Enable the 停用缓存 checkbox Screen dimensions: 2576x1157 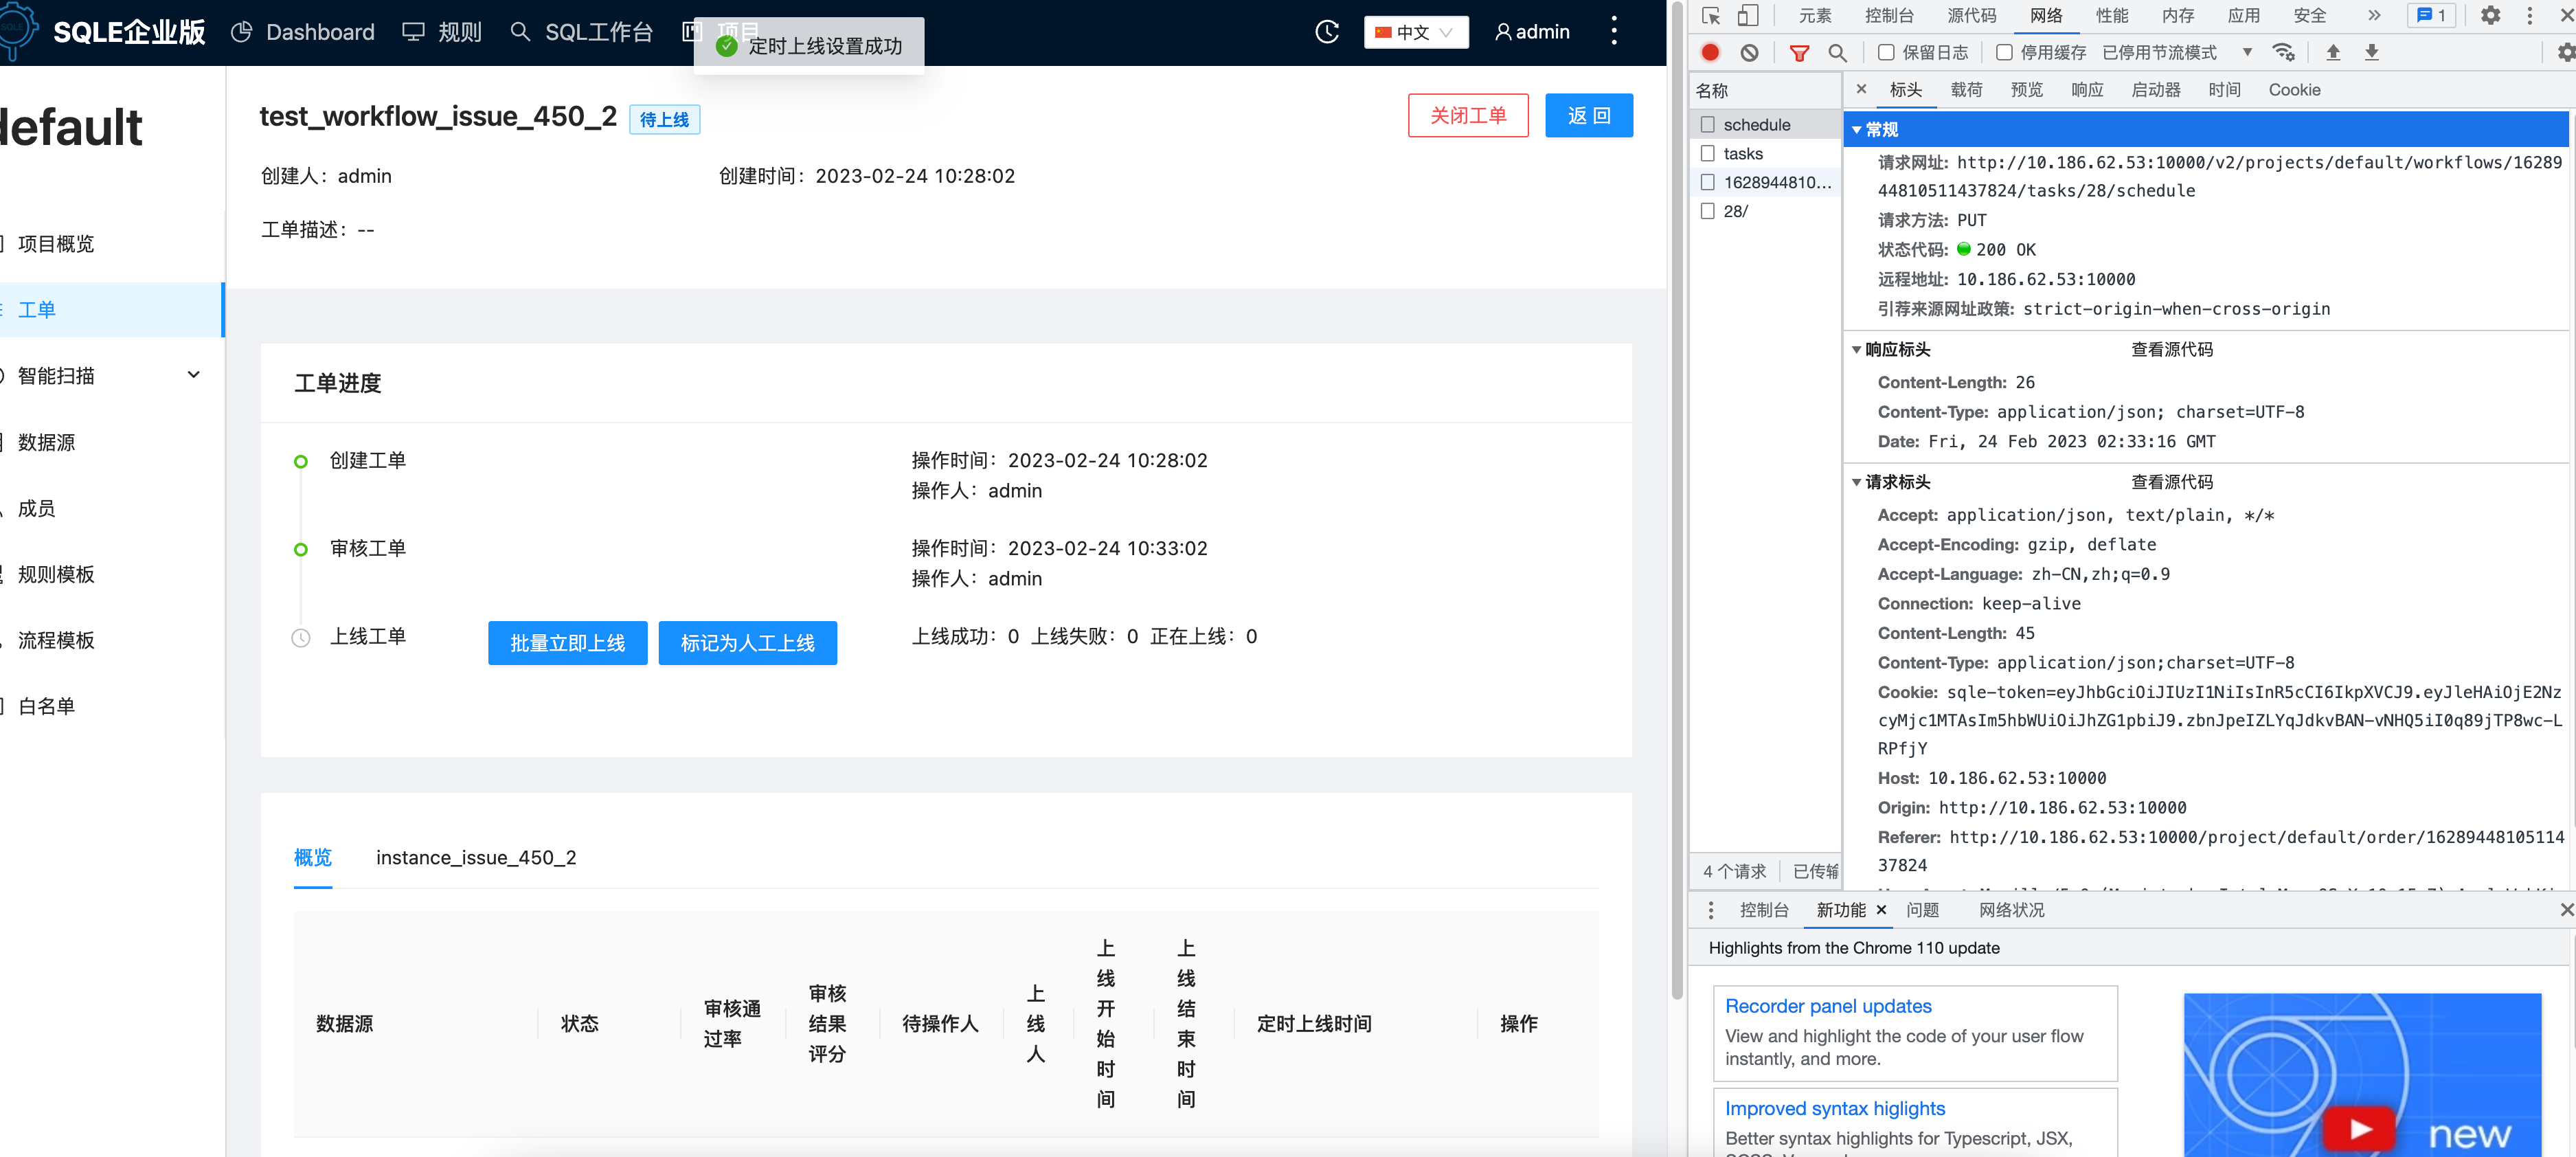point(2005,52)
